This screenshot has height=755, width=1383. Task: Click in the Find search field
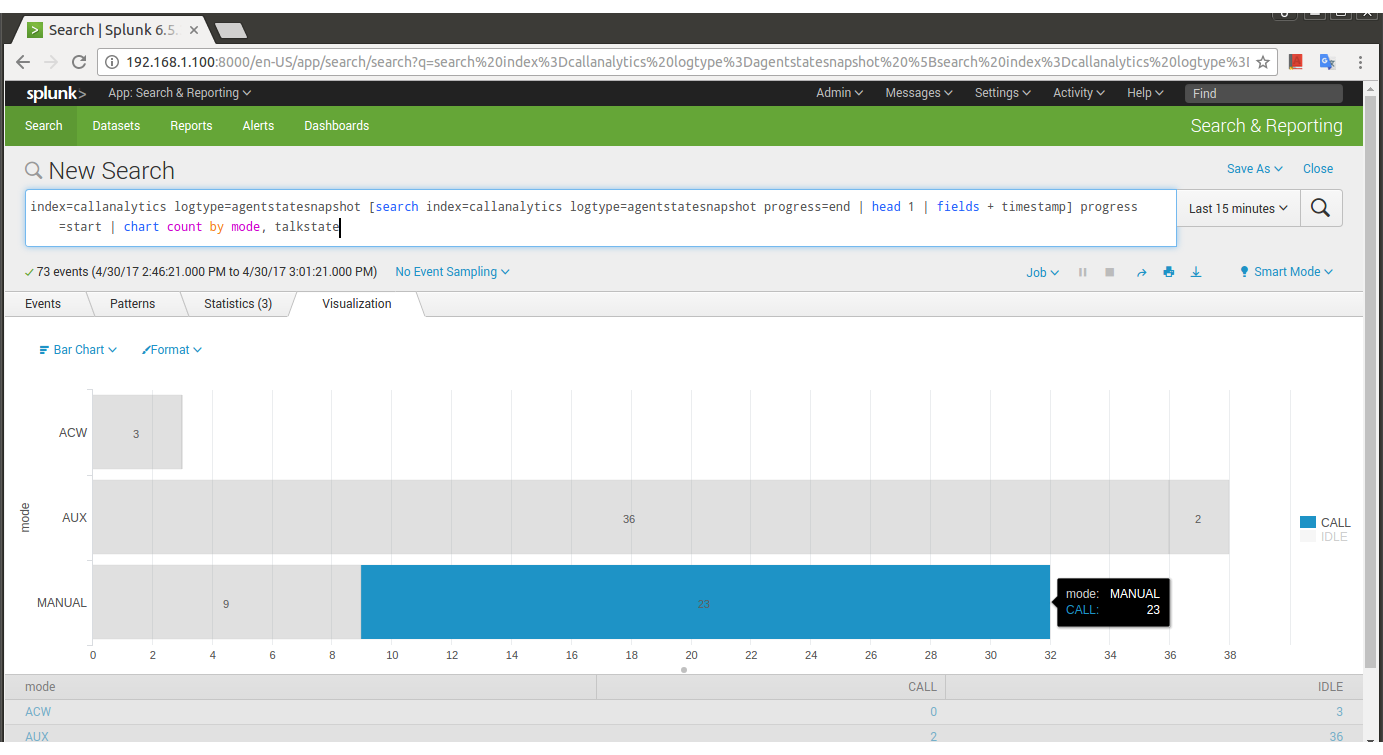coord(1263,93)
